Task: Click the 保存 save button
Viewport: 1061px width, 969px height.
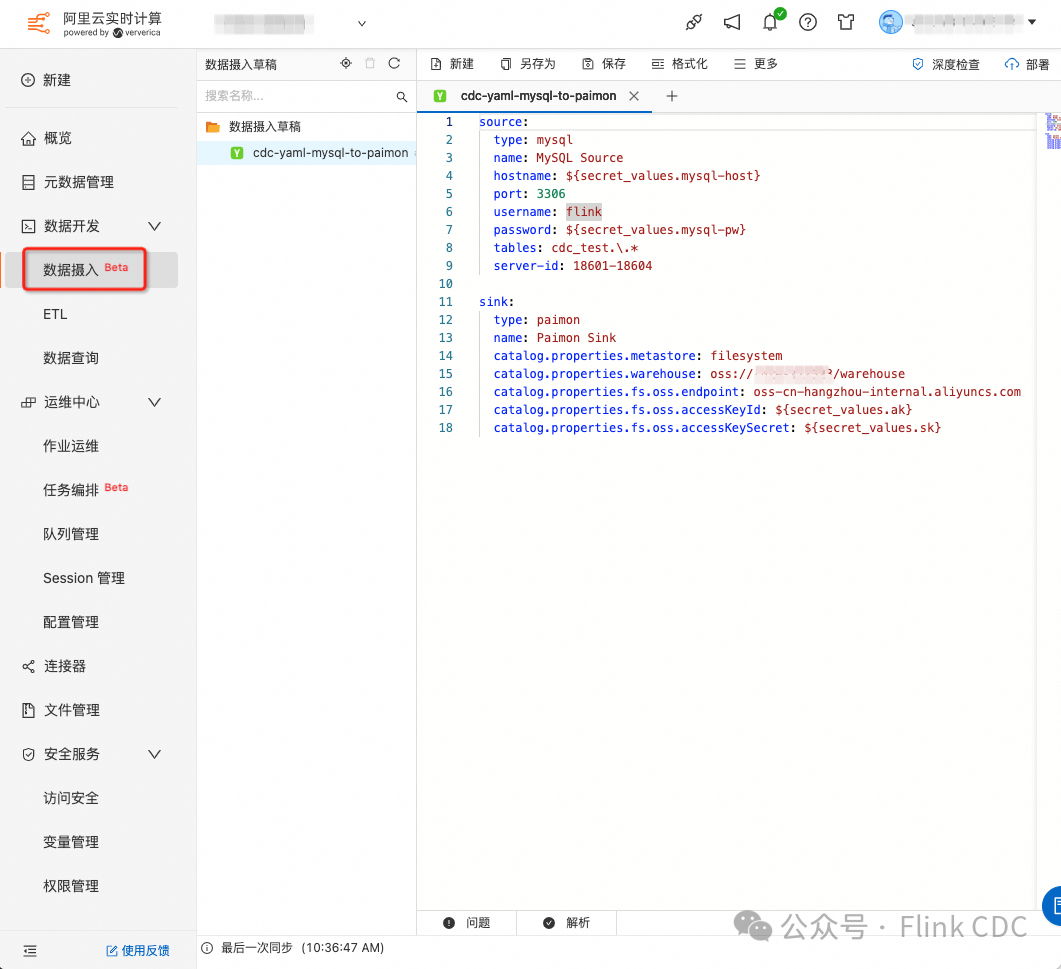Action: tap(604, 64)
